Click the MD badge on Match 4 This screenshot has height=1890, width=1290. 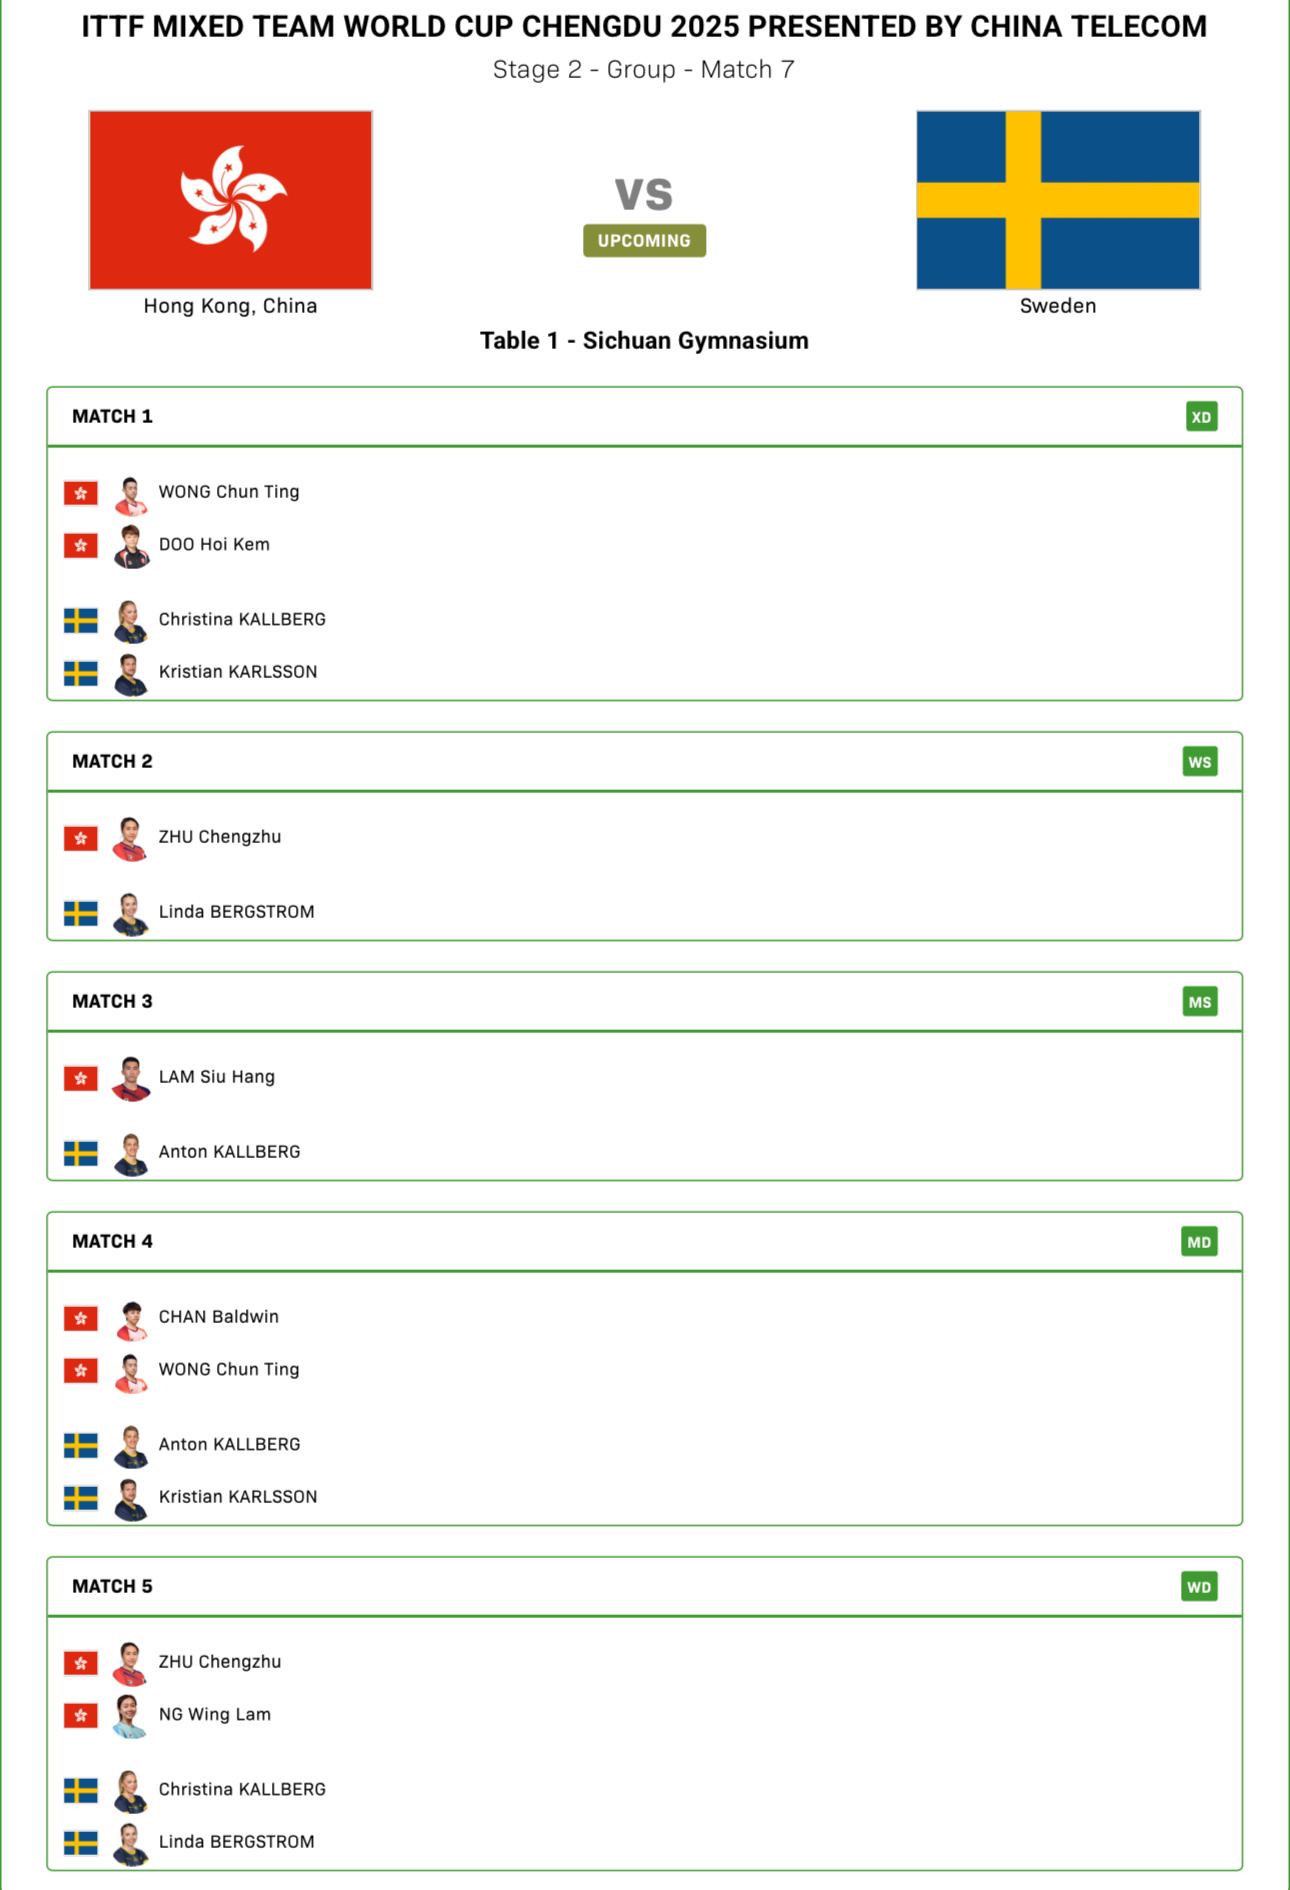click(1199, 1242)
